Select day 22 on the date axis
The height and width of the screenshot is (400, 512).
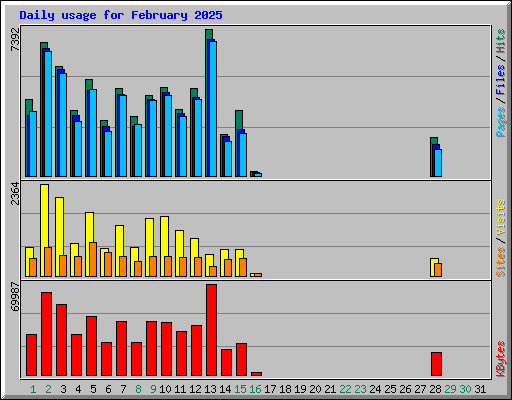[x=345, y=389]
